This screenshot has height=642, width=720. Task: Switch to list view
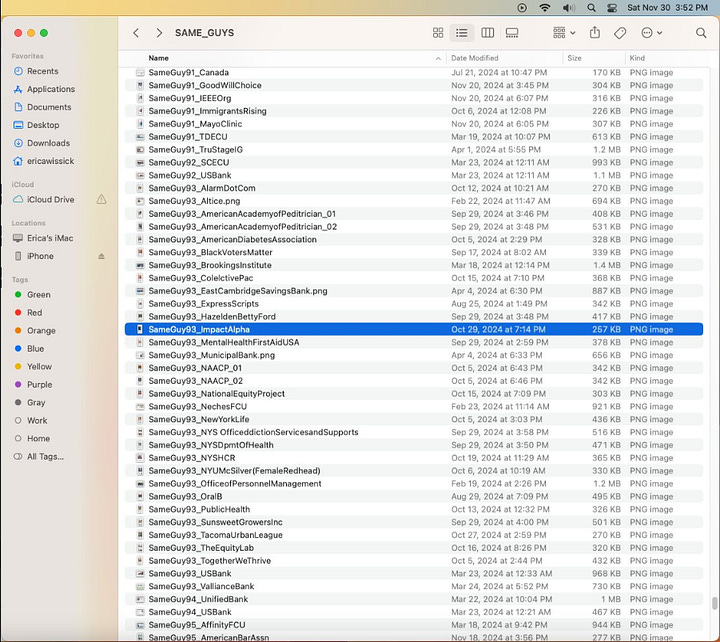[461, 33]
